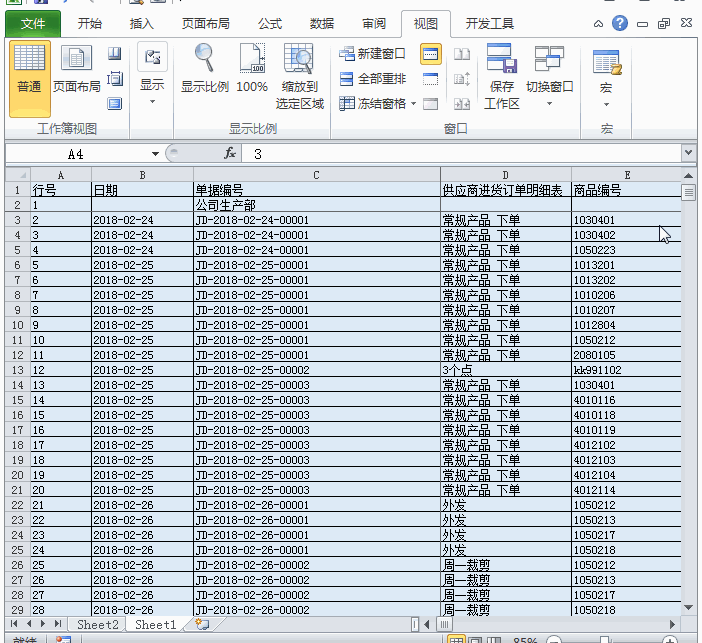Open the Name Box dropdown arrow
The width and height of the screenshot is (702, 643).
pyautogui.click(x=155, y=154)
